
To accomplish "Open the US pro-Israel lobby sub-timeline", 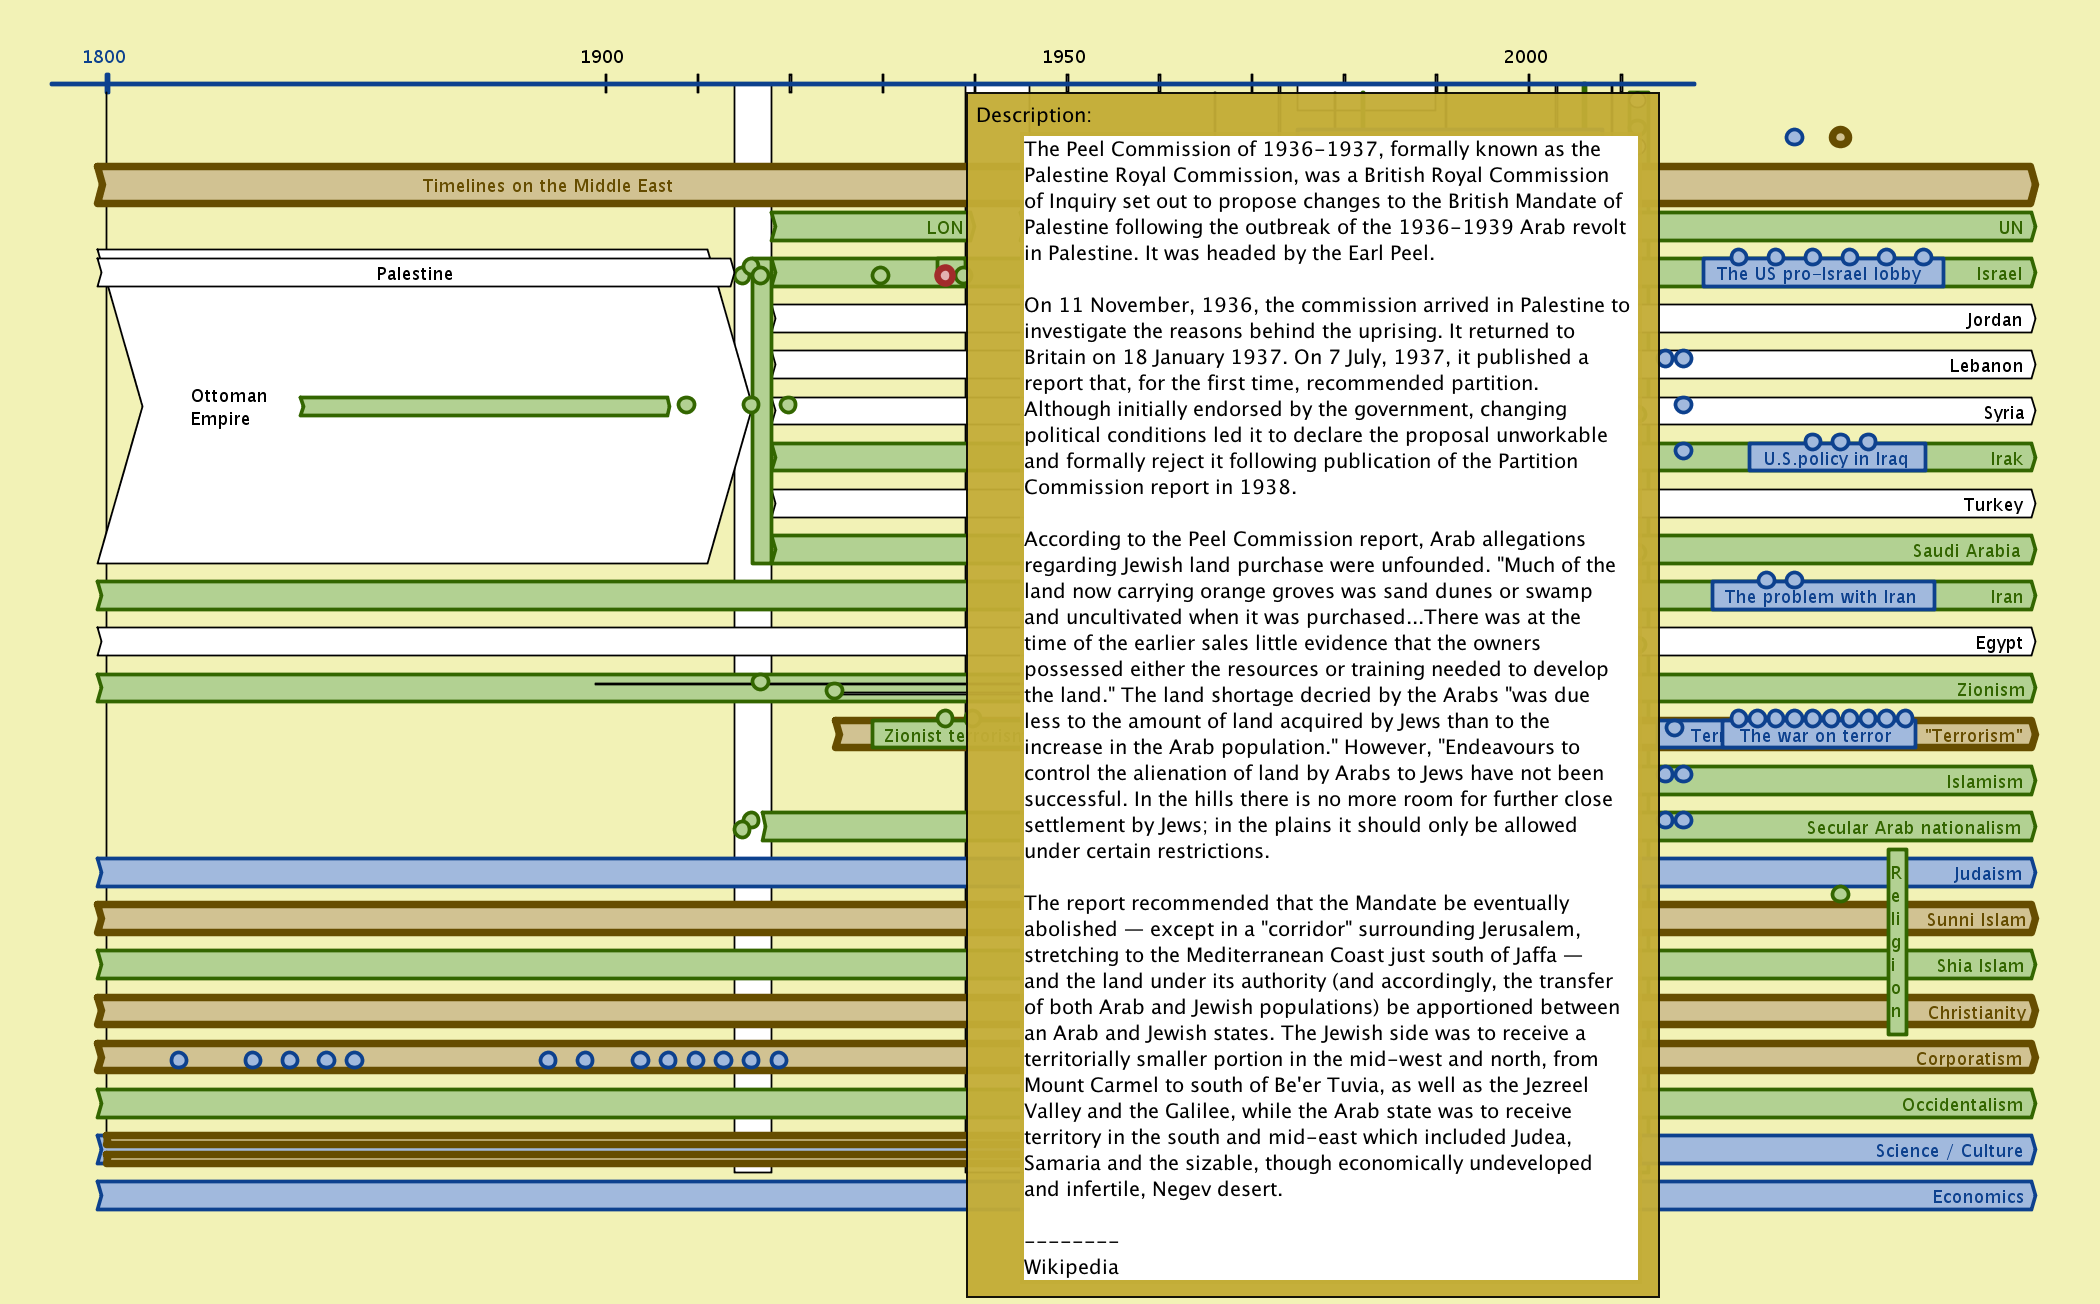I will coord(1818,274).
